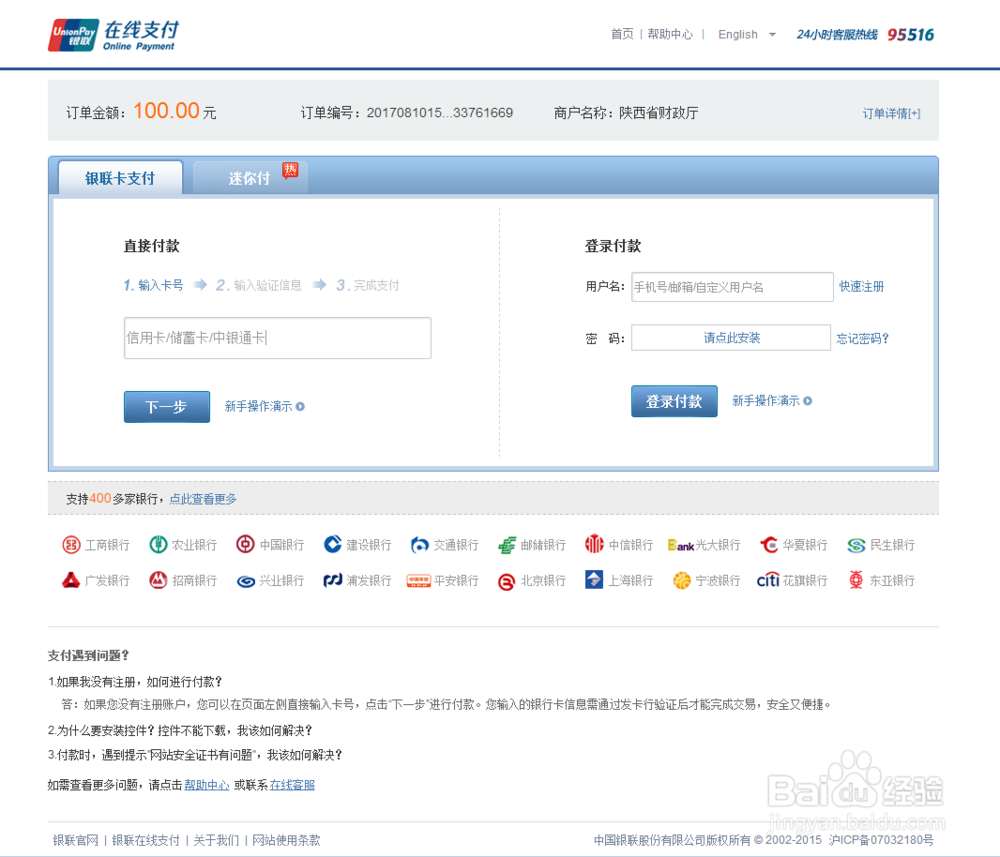Click 快速注册 quick register link
Viewport: 1000px width, 857px height.
[861, 286]
